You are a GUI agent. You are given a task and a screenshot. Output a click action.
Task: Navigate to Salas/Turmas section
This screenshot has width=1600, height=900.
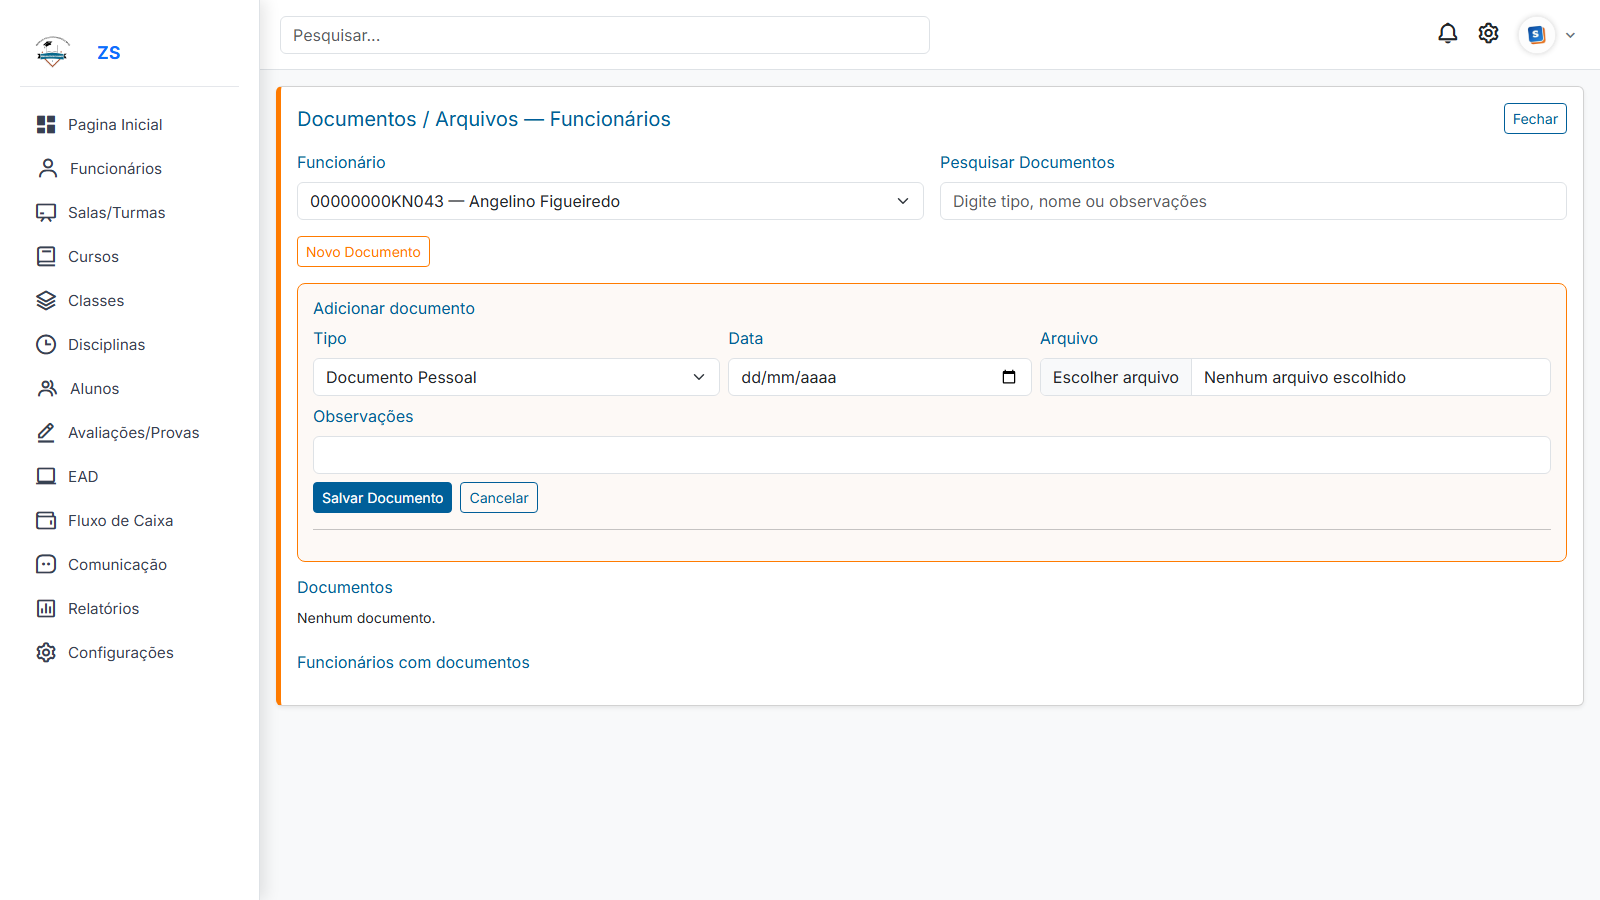(x=116, y=212)
